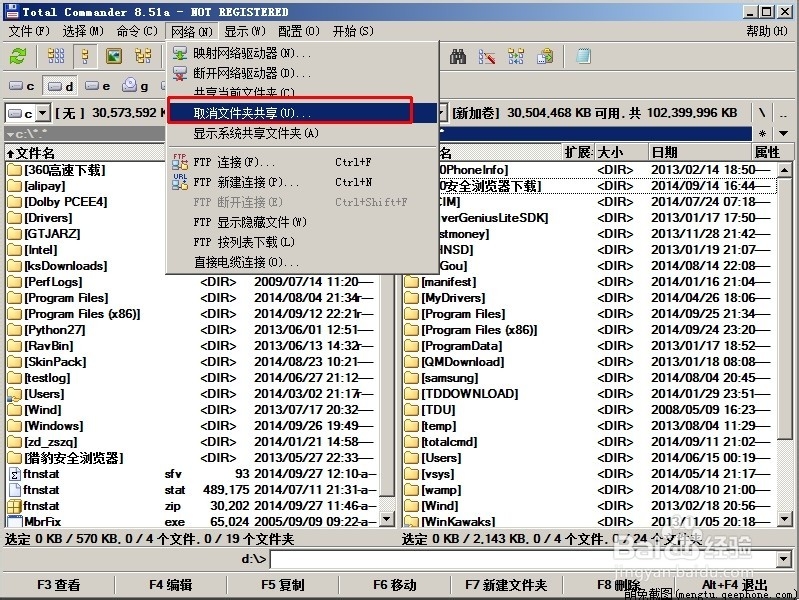The image size is (799, 600).
Task: Click the Multi-rename tool icon
Action: coord(487,57)
